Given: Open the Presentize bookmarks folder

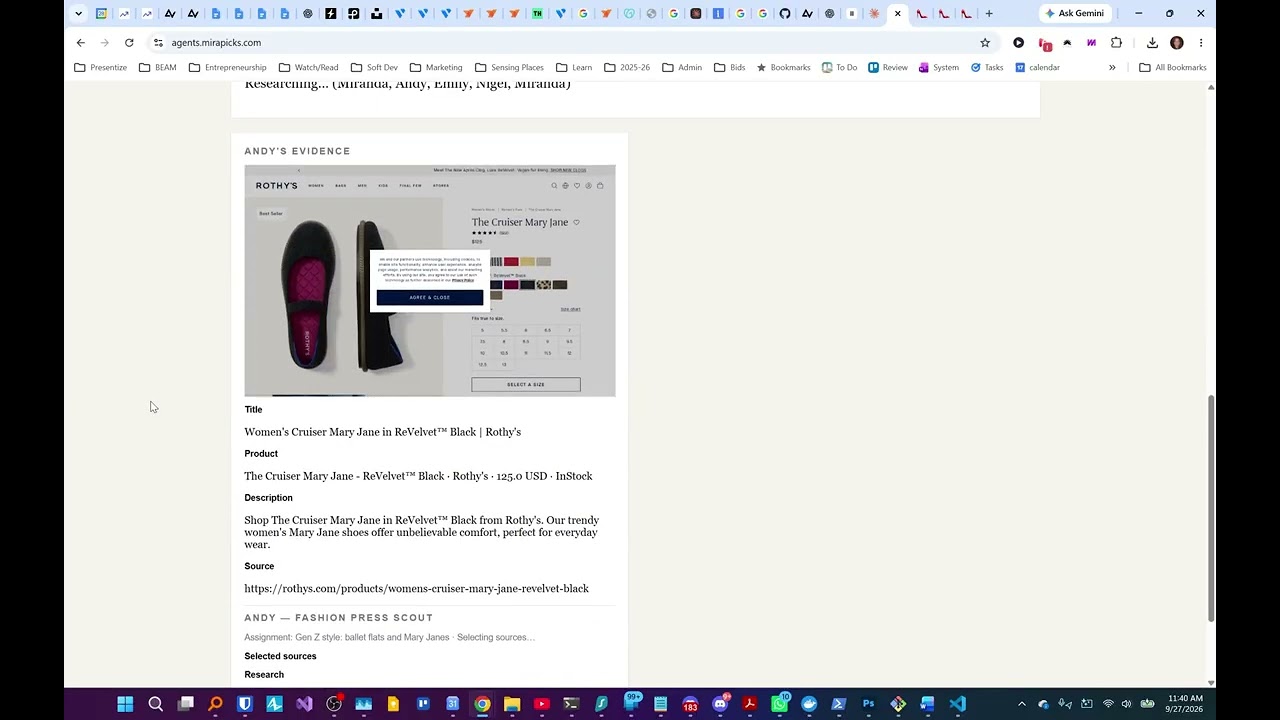Looking at the screenshot, I should 101,68.
